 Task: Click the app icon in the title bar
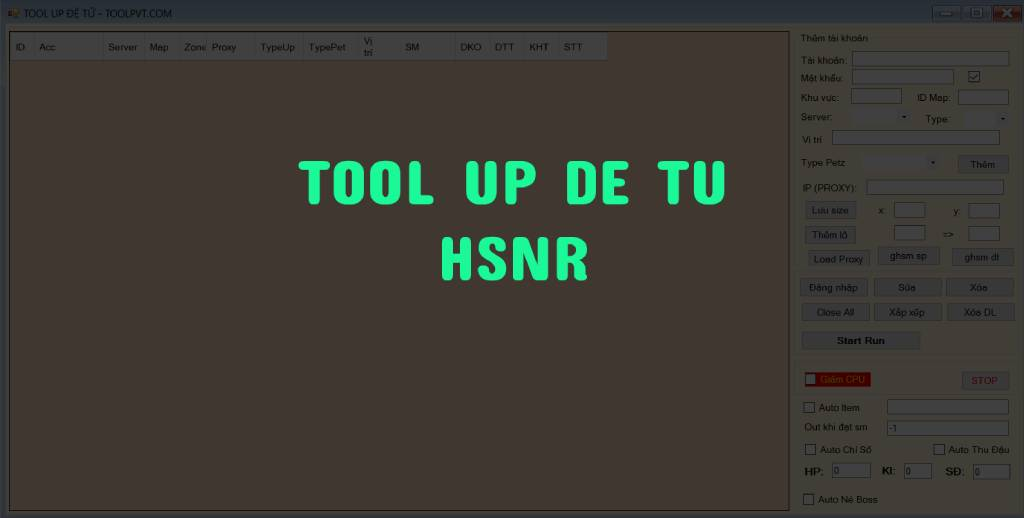13,13
